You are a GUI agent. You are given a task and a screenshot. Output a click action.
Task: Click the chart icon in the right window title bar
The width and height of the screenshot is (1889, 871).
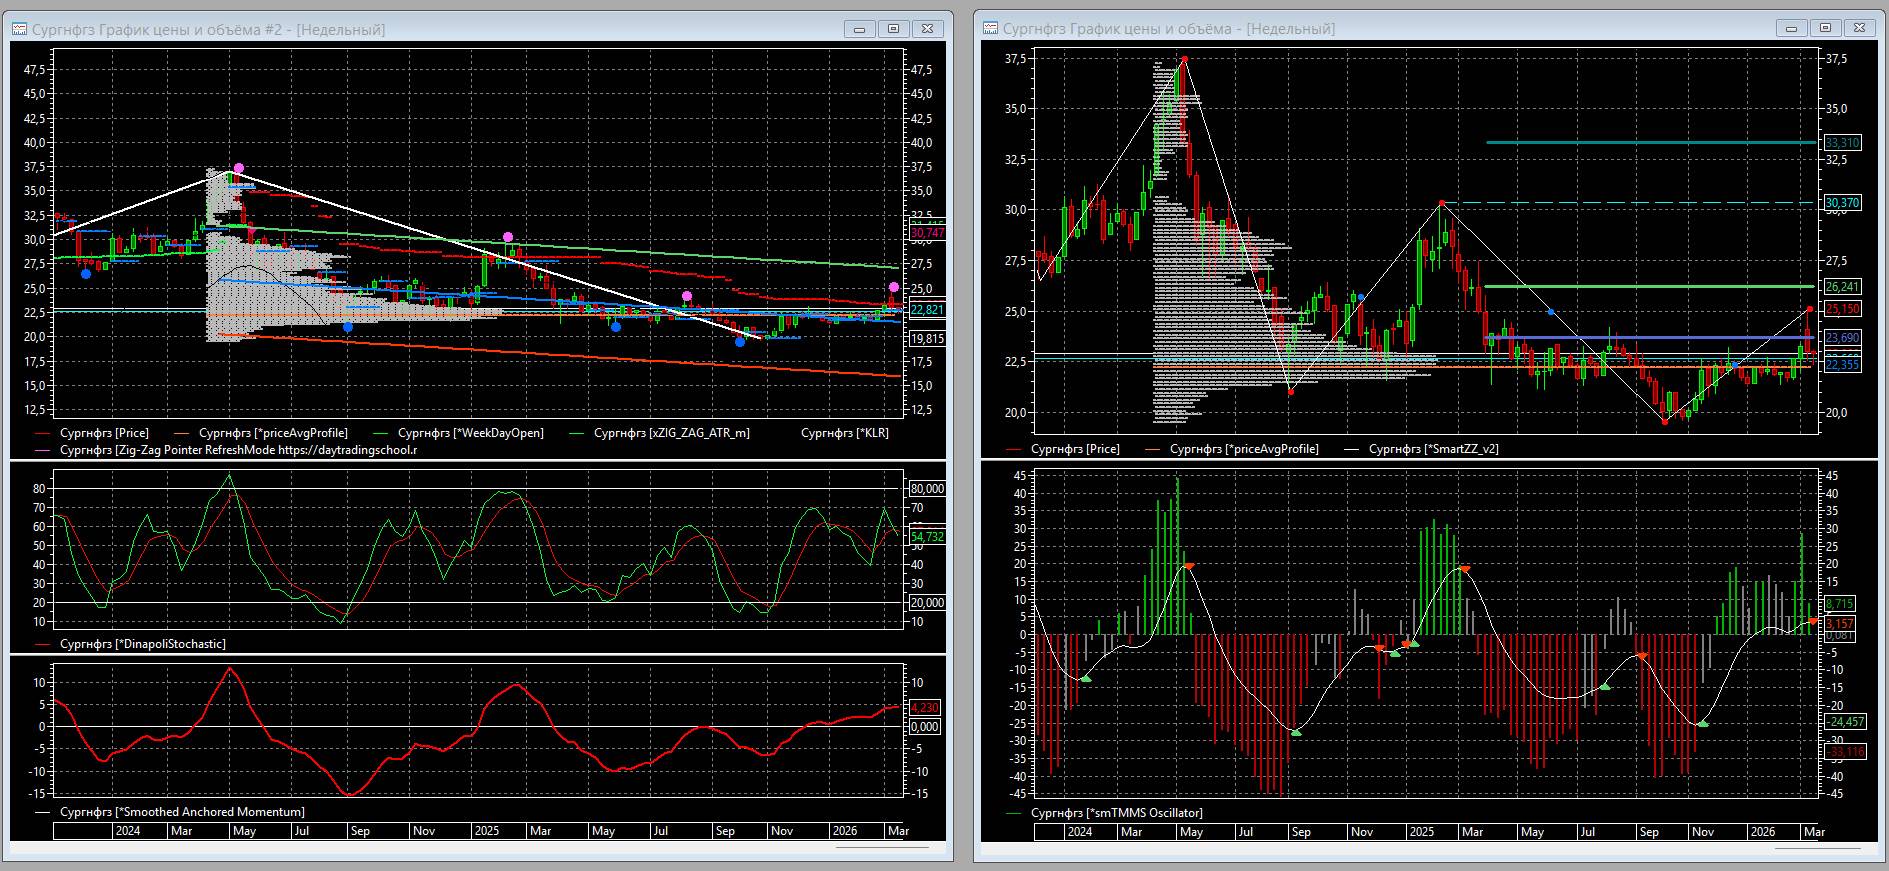pyautogui.click(x=990, y=29)
